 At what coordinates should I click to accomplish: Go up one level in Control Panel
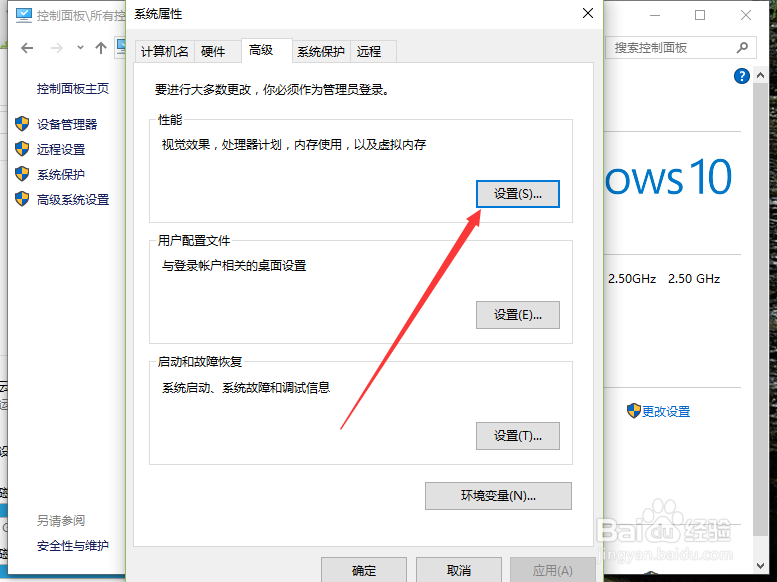(101, 48)
